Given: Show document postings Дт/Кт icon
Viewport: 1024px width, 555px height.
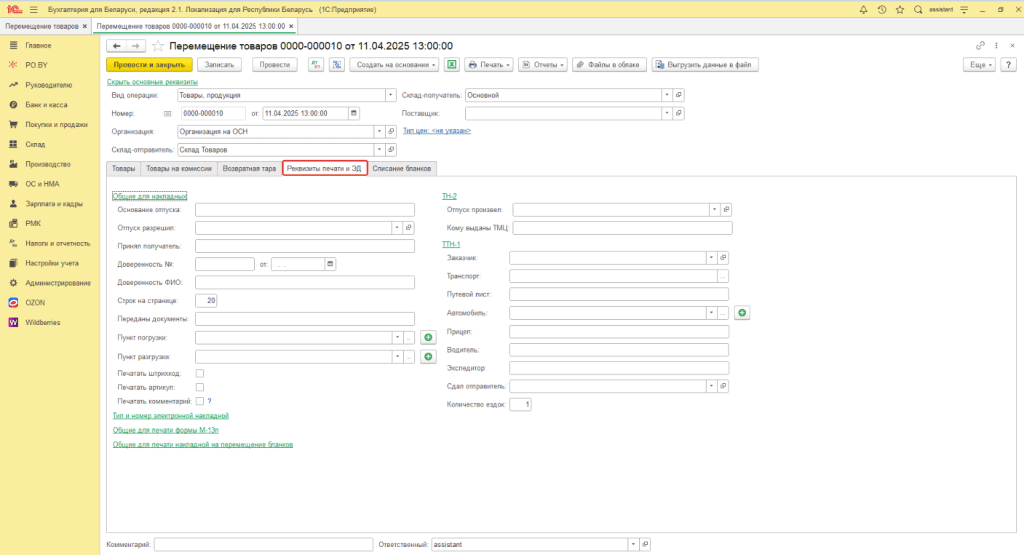Looking at the screenshot, I should [316, 65].
